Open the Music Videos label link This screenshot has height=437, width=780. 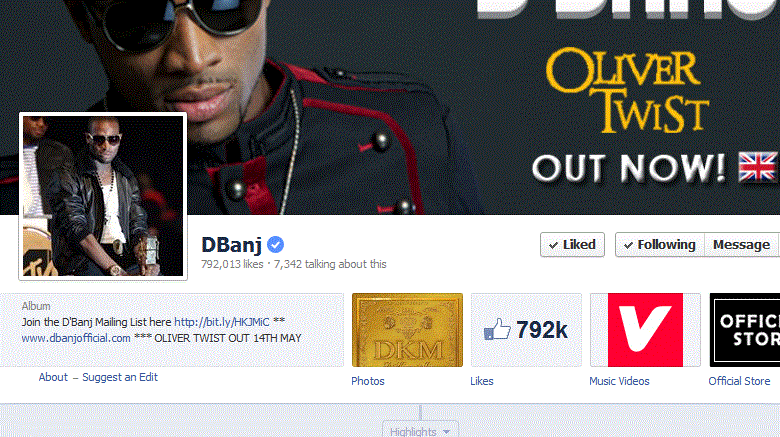(x=619, y=381)
